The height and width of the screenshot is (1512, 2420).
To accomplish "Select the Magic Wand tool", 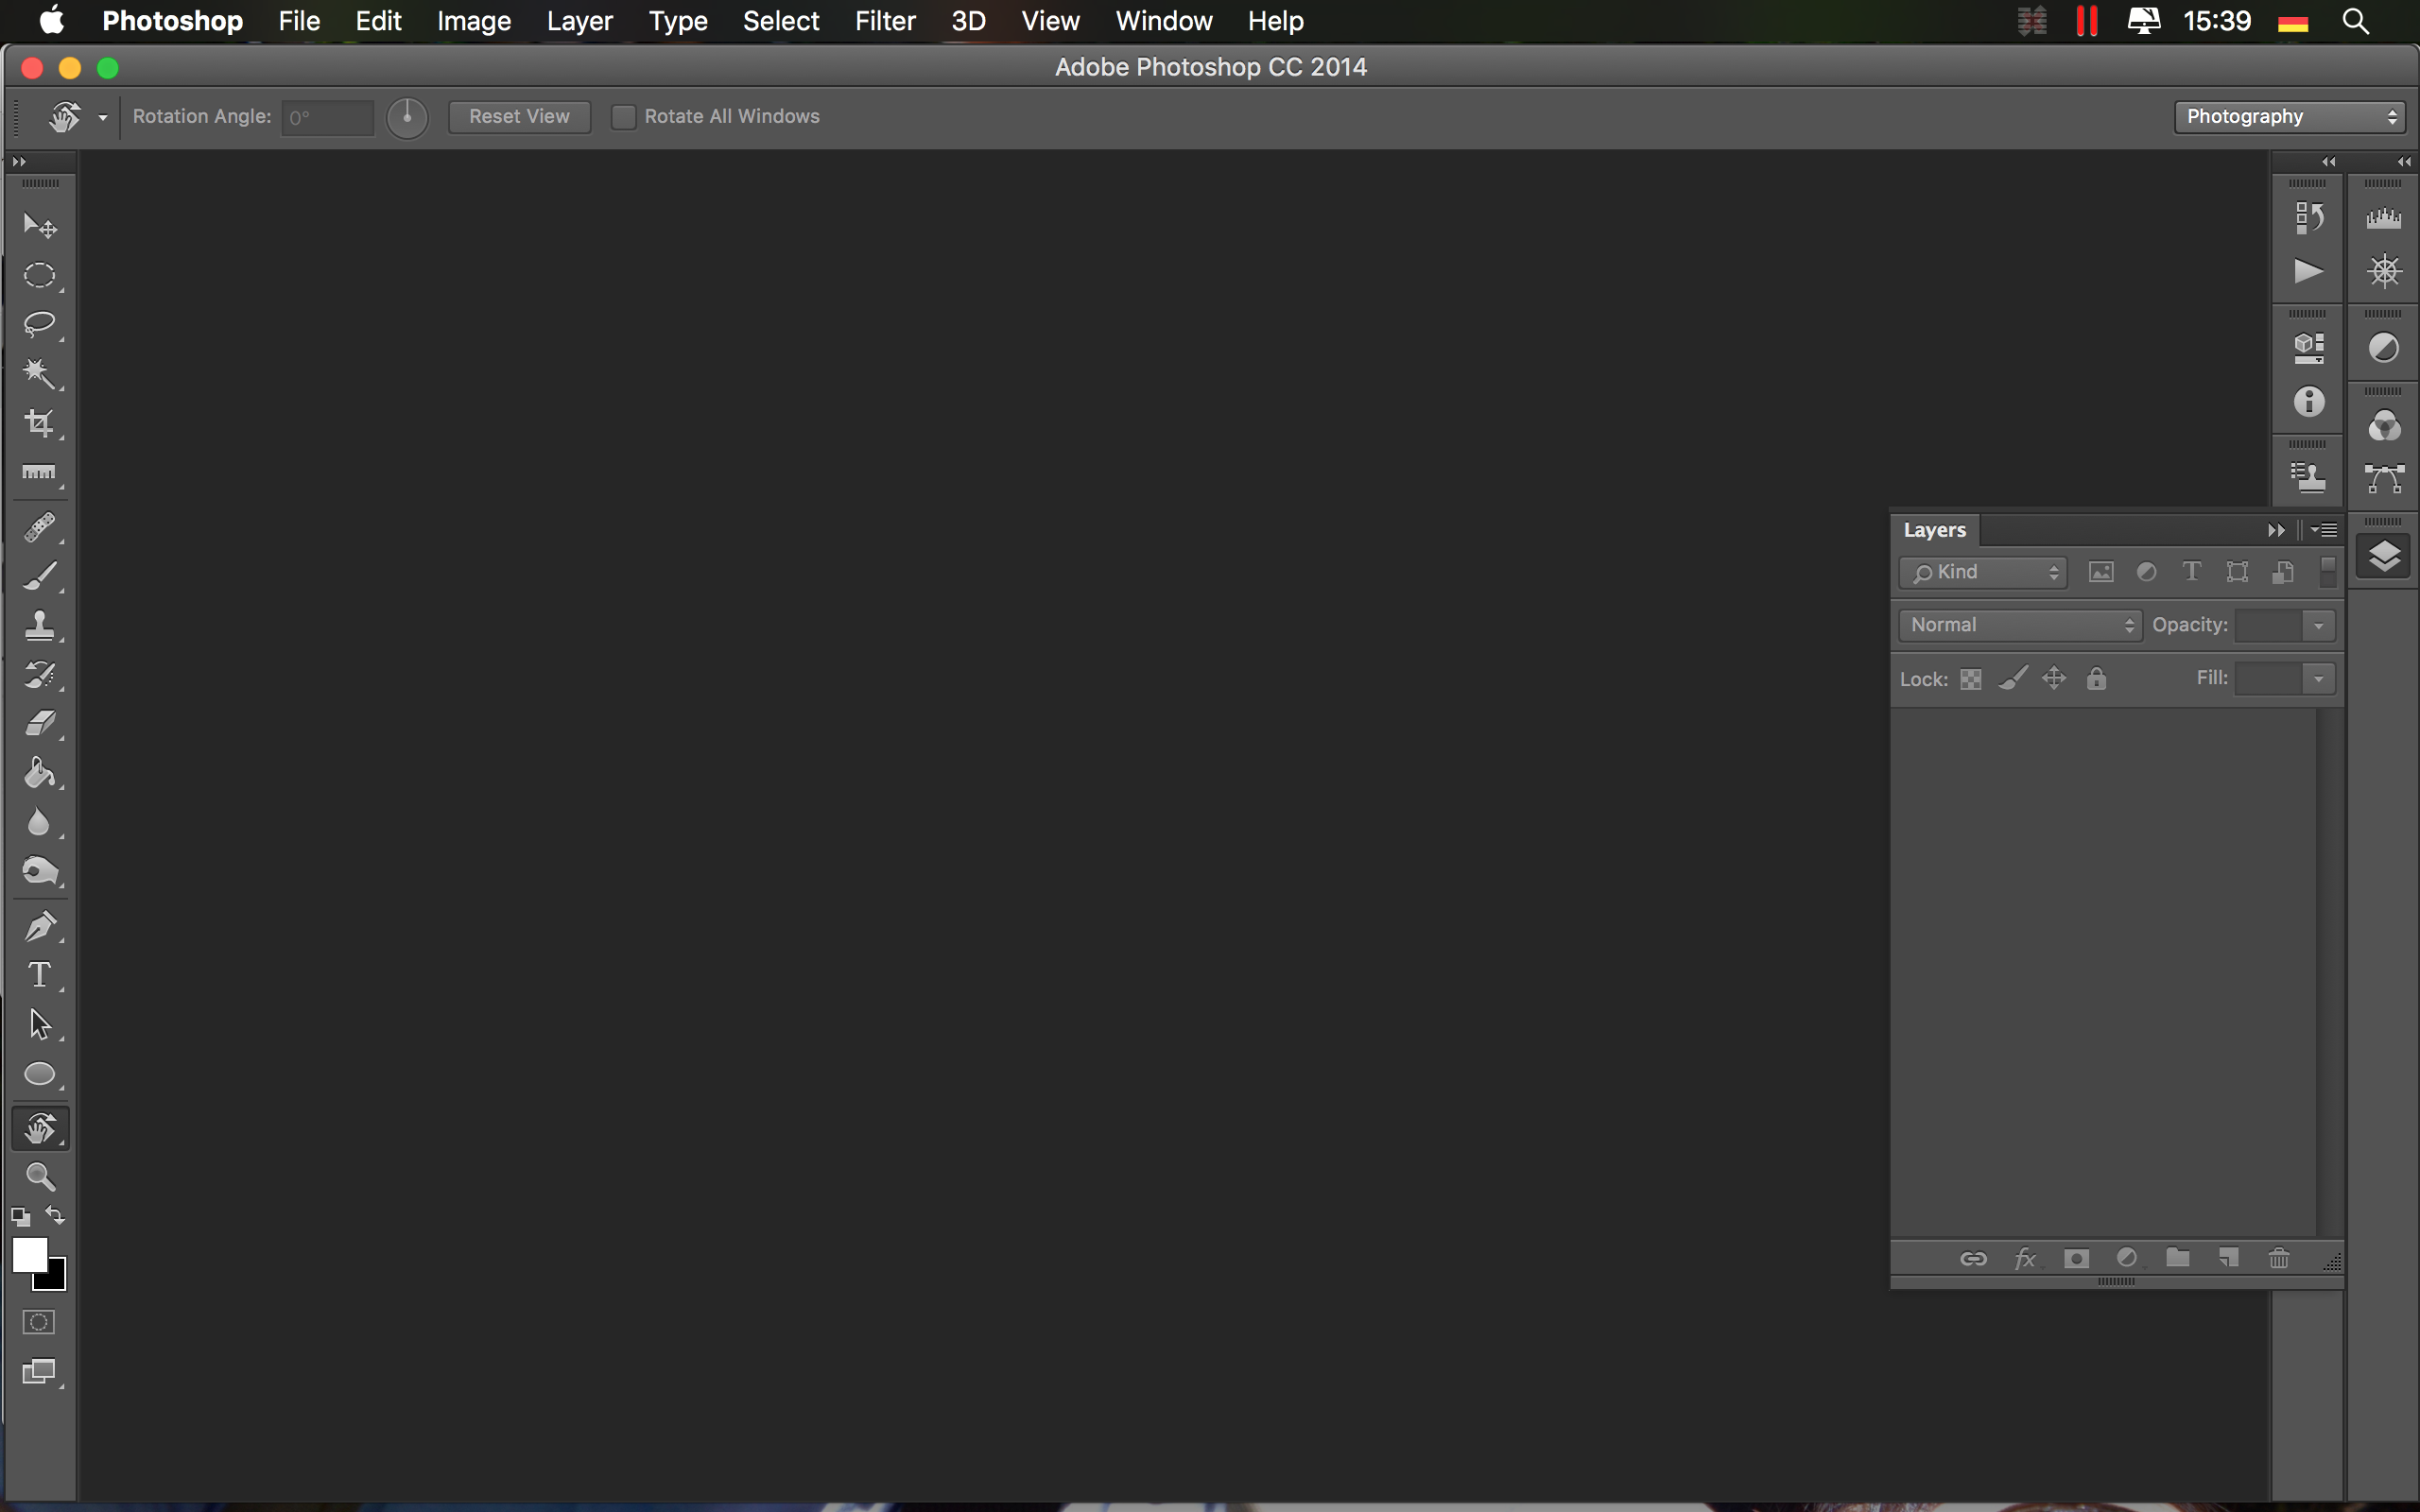I will click(x=40, y=374).
